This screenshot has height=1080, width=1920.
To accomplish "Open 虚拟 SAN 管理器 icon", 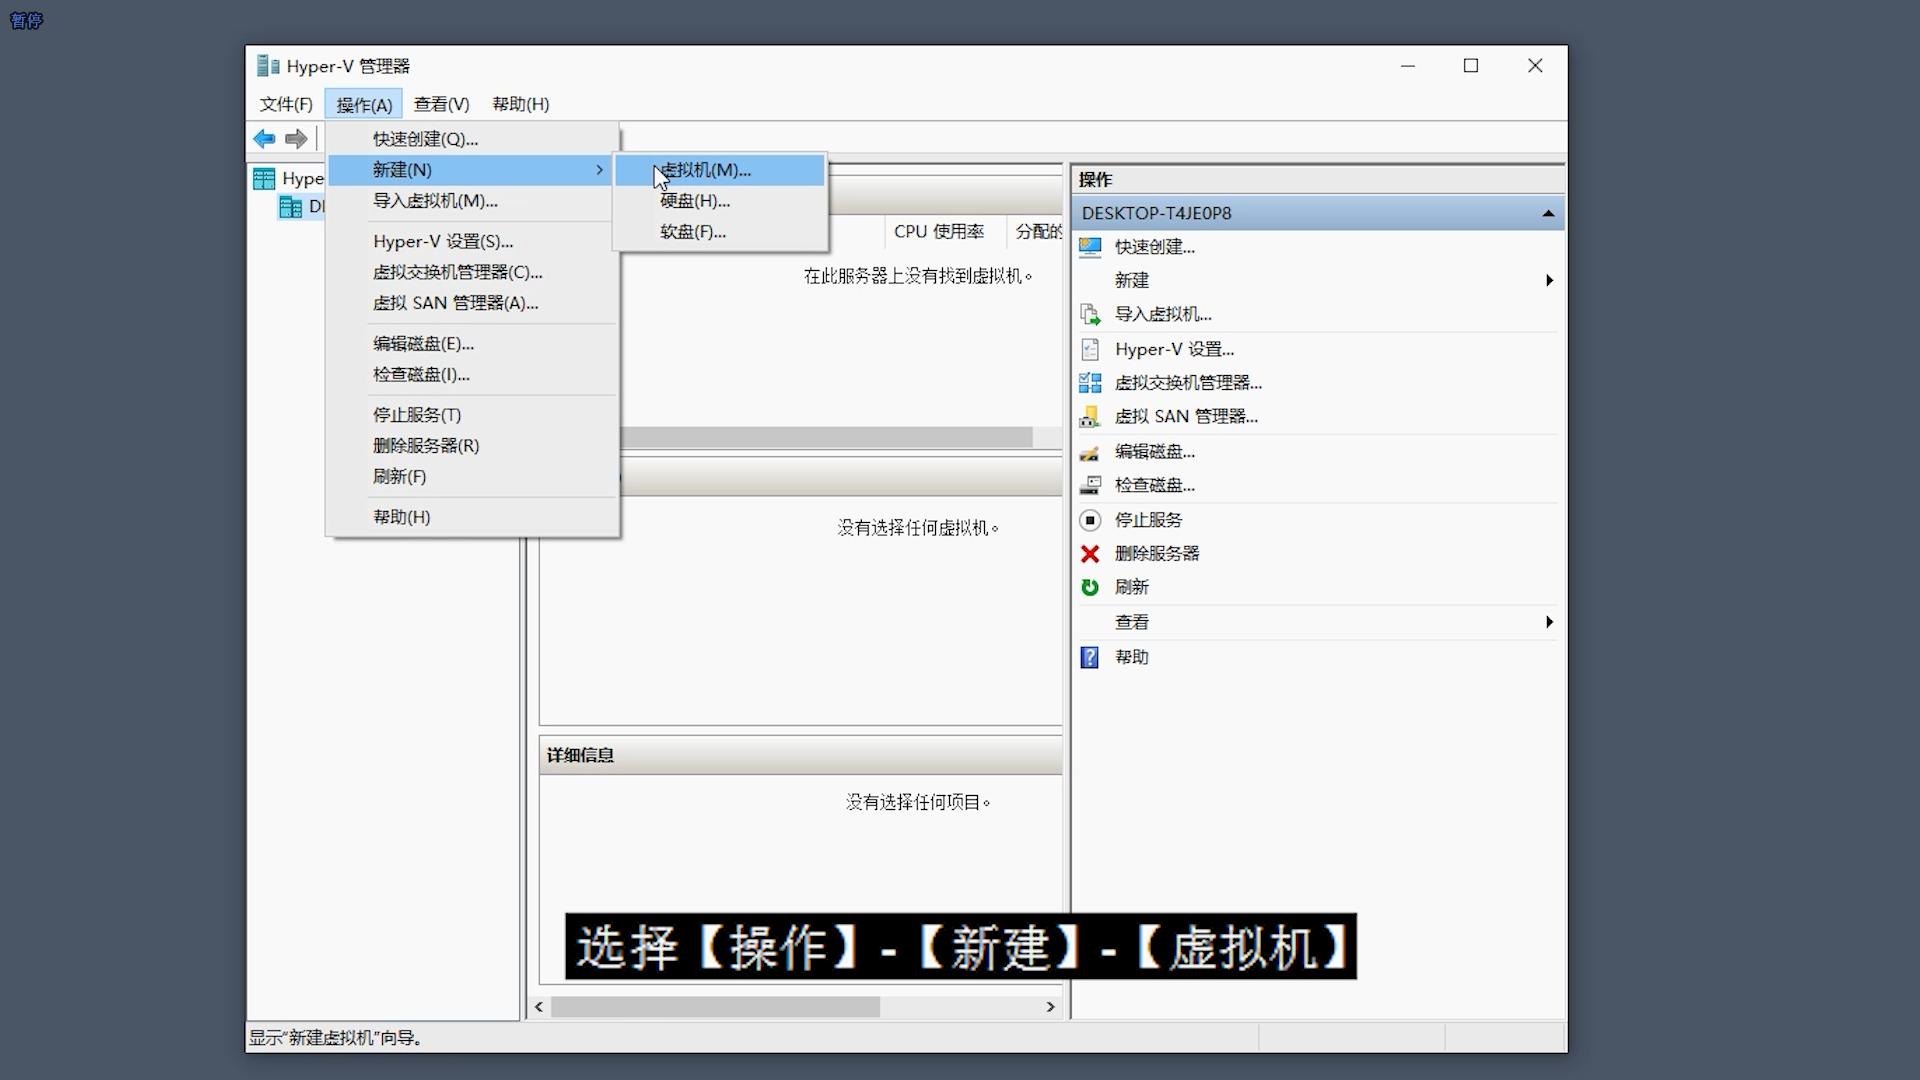I will [1089, 416].
